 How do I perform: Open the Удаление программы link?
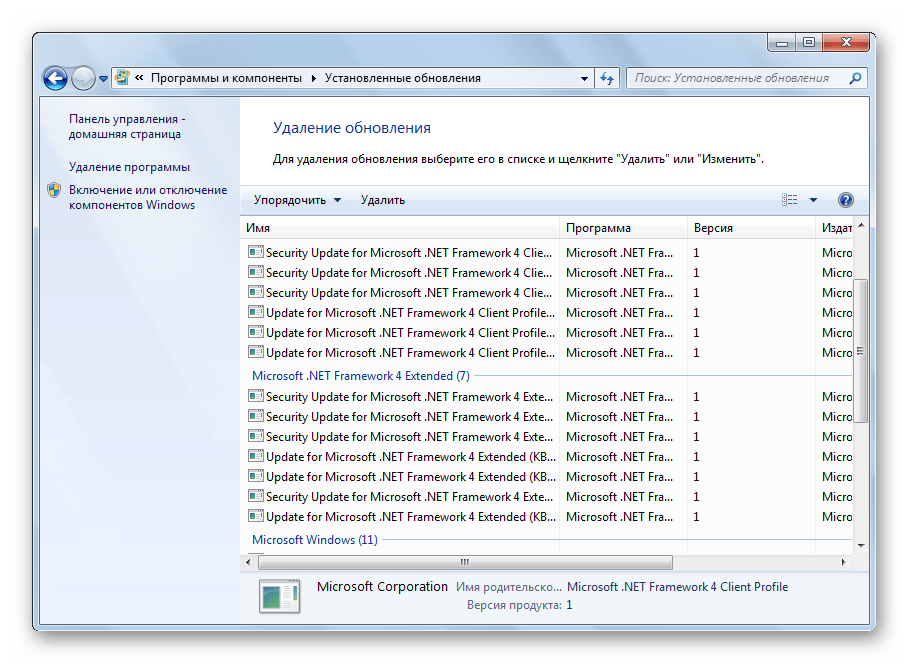[129, 167]
